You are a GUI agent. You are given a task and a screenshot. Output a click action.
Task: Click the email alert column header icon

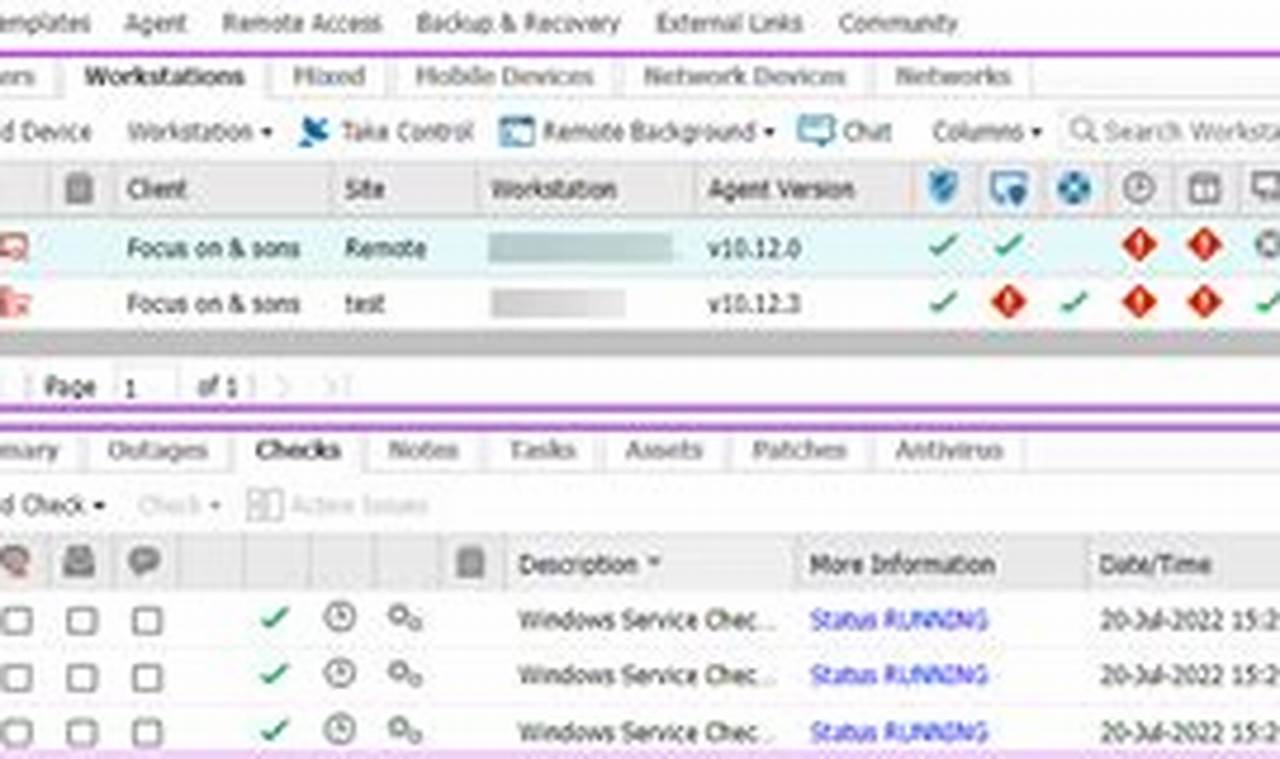pyautogui.click(x=79, y=563)
